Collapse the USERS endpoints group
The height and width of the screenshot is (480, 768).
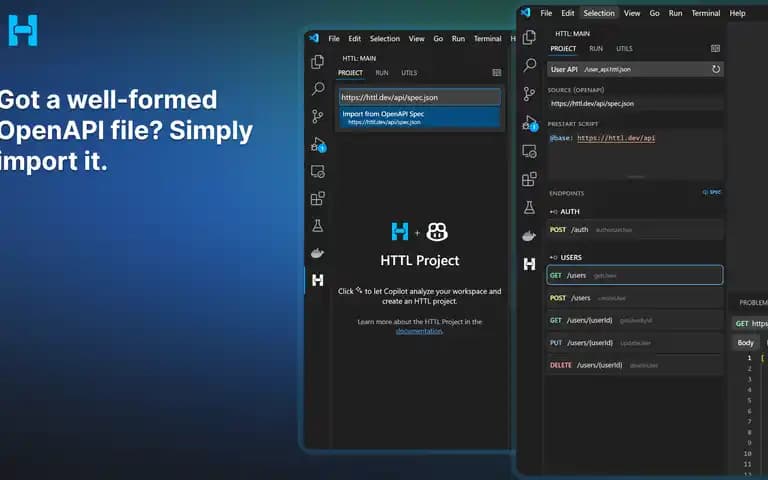tap(566, 257)
